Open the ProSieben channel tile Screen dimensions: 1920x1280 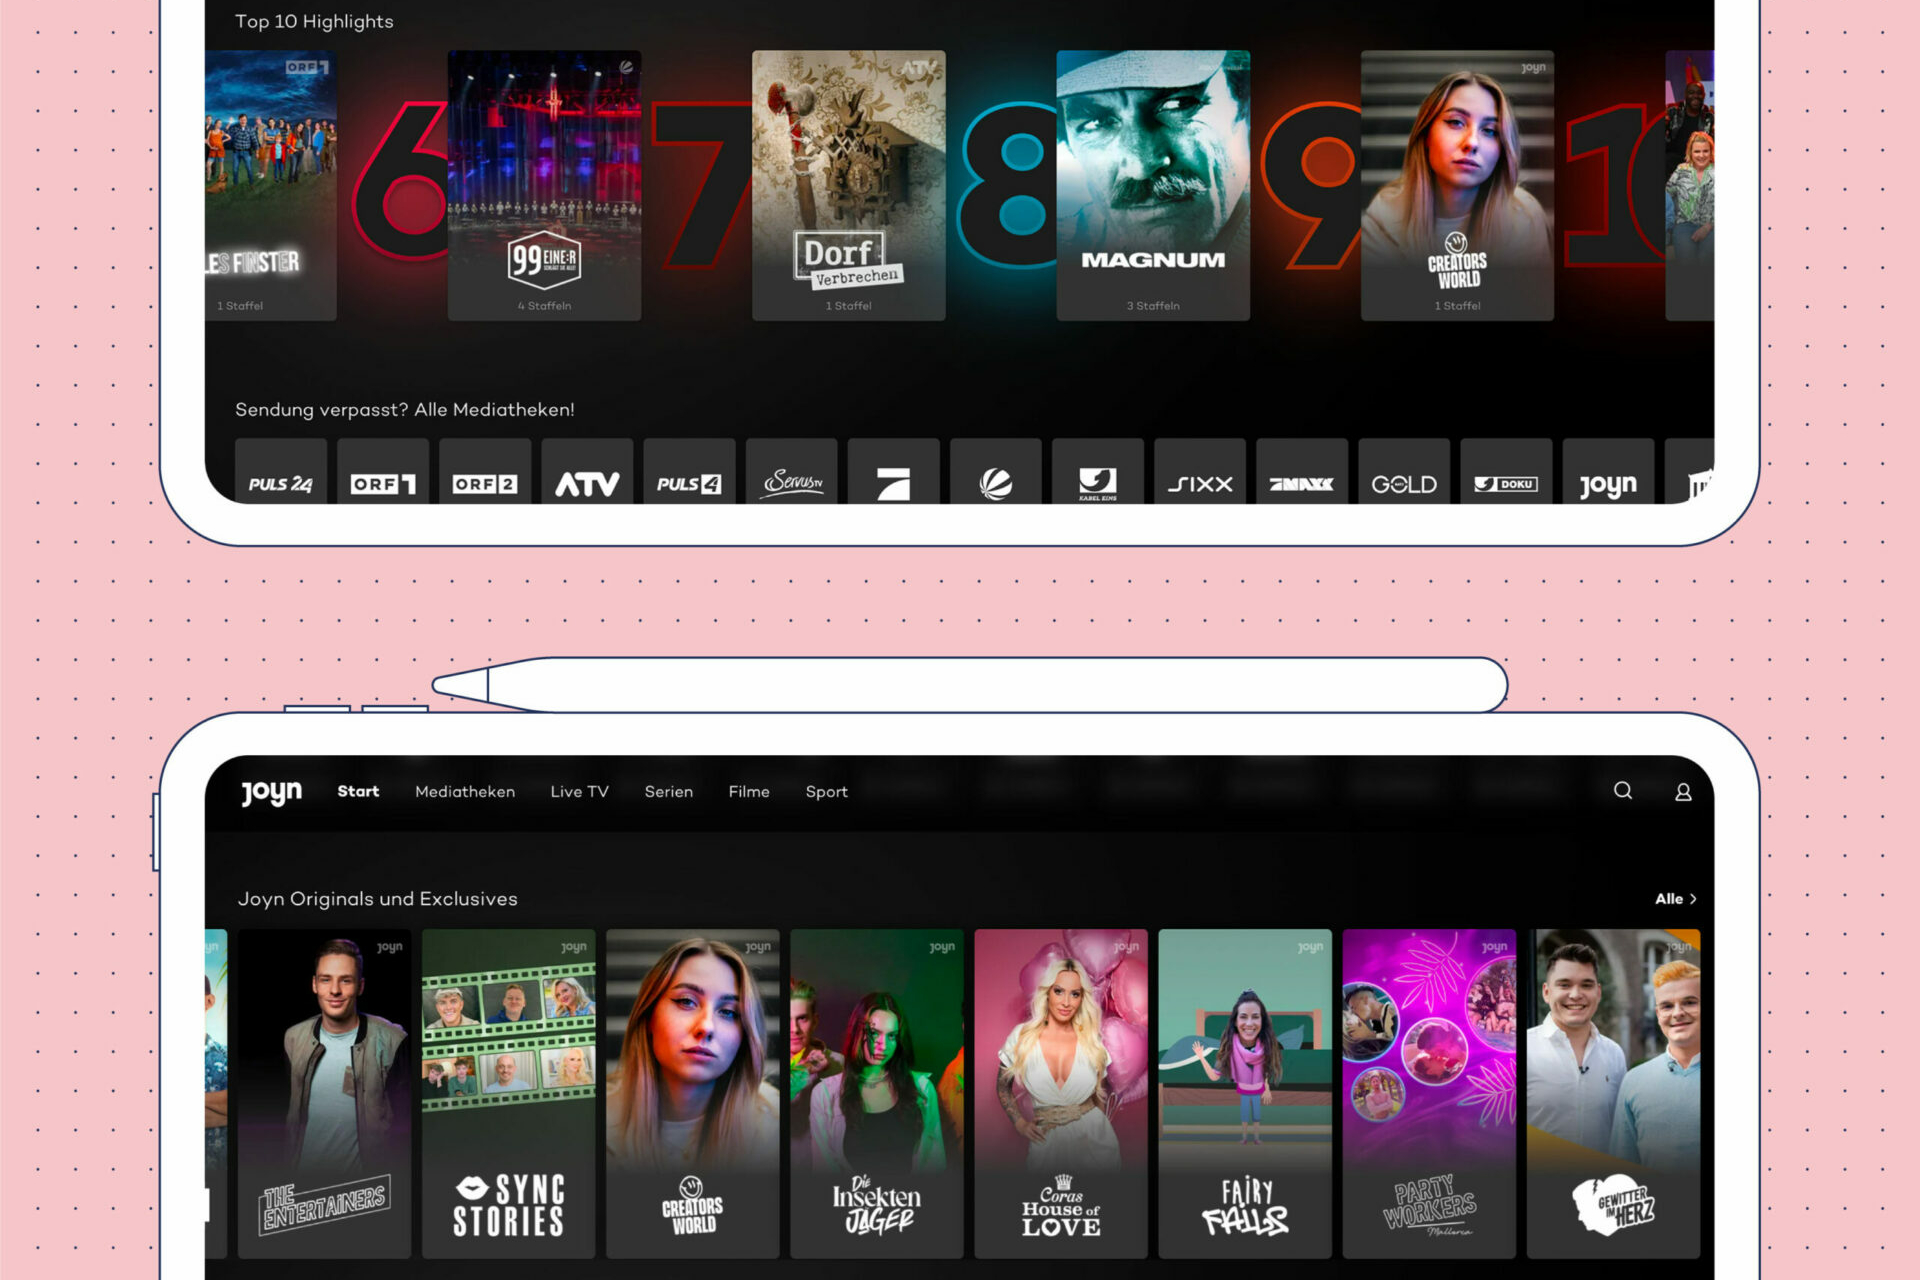pos(893,471)
